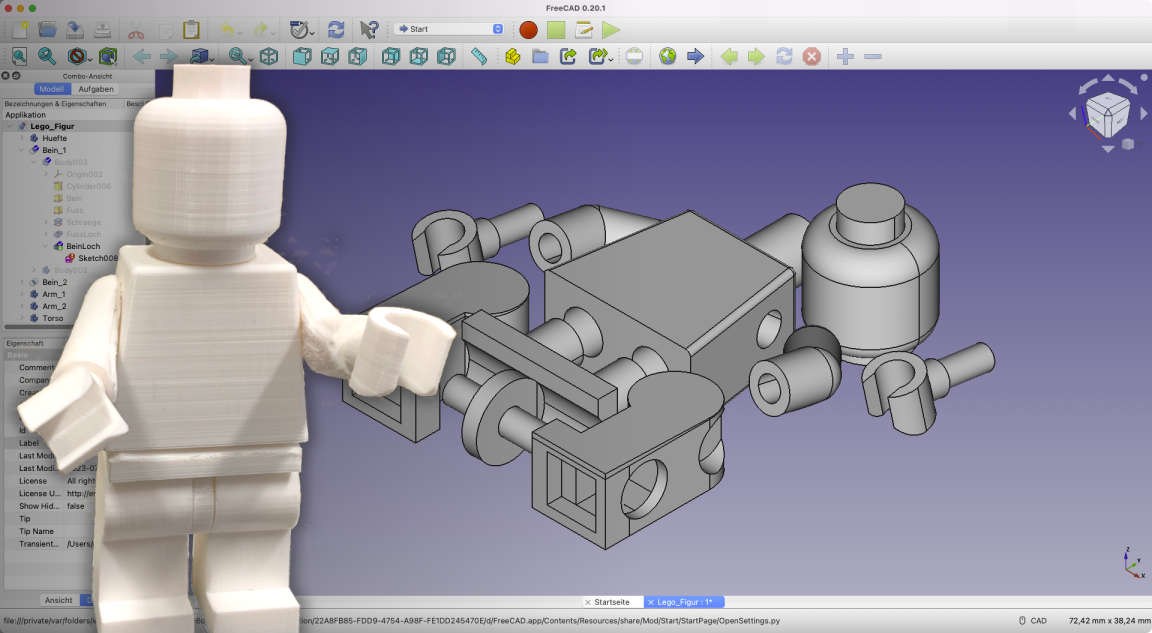The width and height of the screenshot is (1152, 633).
Task: Open the CAD navigation style indicator
Action: pyautogui.click(x=1032, y=621)
